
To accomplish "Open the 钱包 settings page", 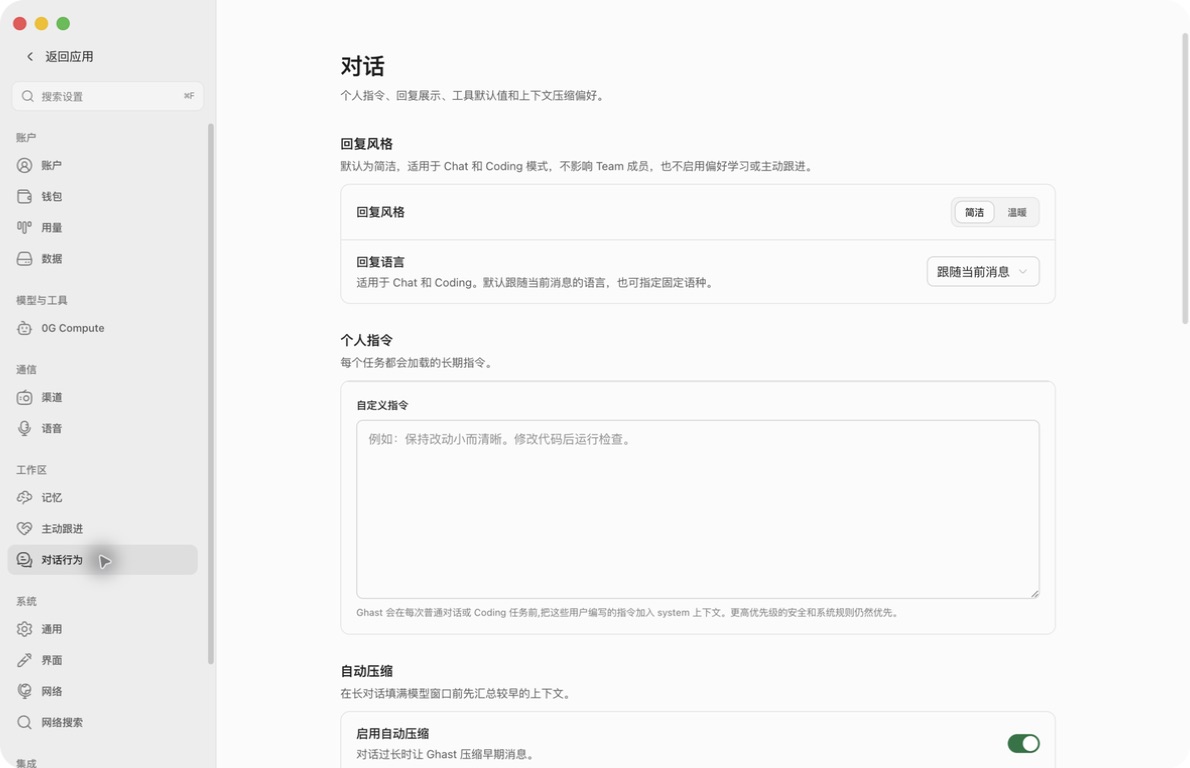I will [102, 197].
